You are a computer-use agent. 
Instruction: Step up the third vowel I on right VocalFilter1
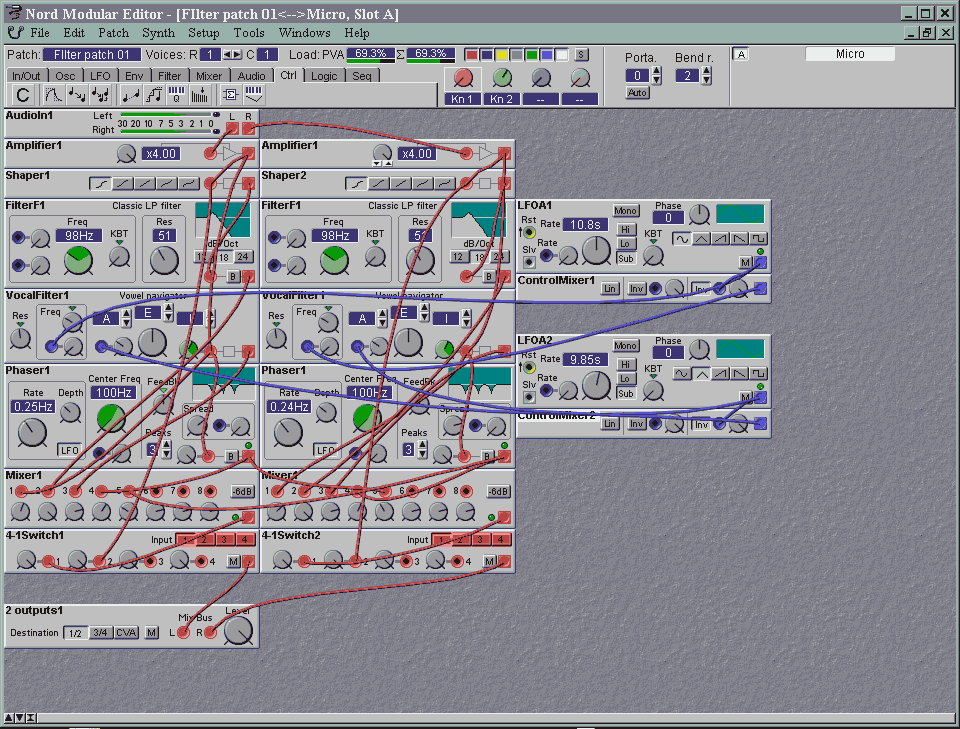[467, 314]
